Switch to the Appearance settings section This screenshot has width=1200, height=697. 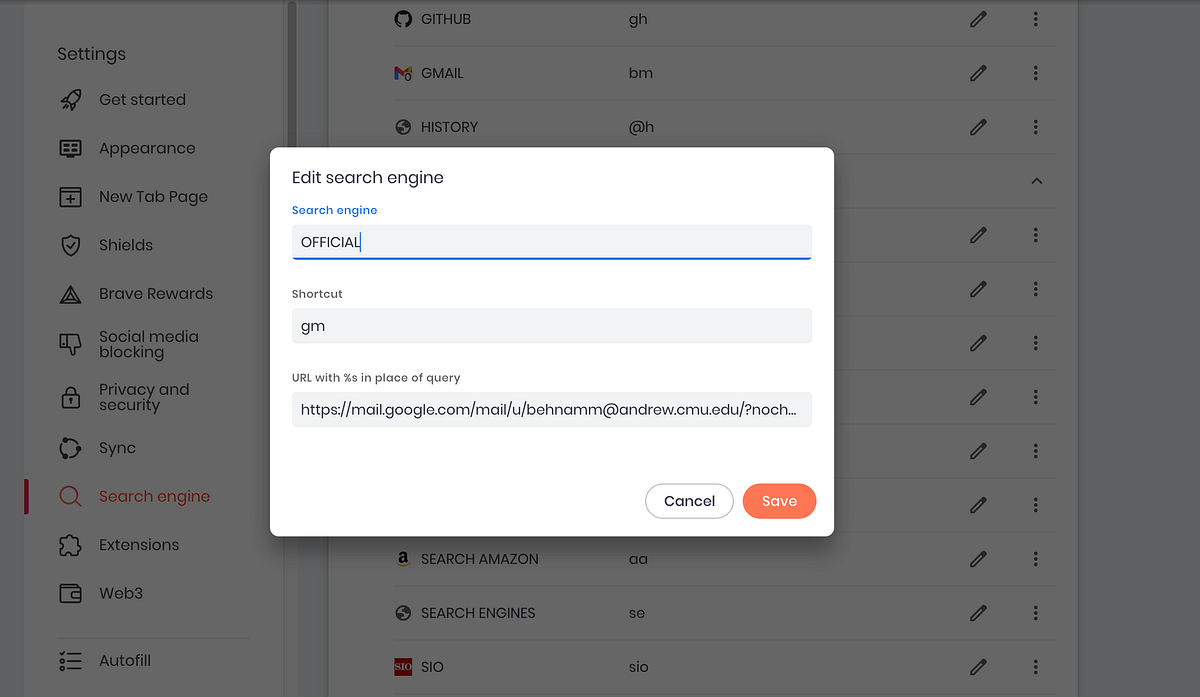click(147, 148)
